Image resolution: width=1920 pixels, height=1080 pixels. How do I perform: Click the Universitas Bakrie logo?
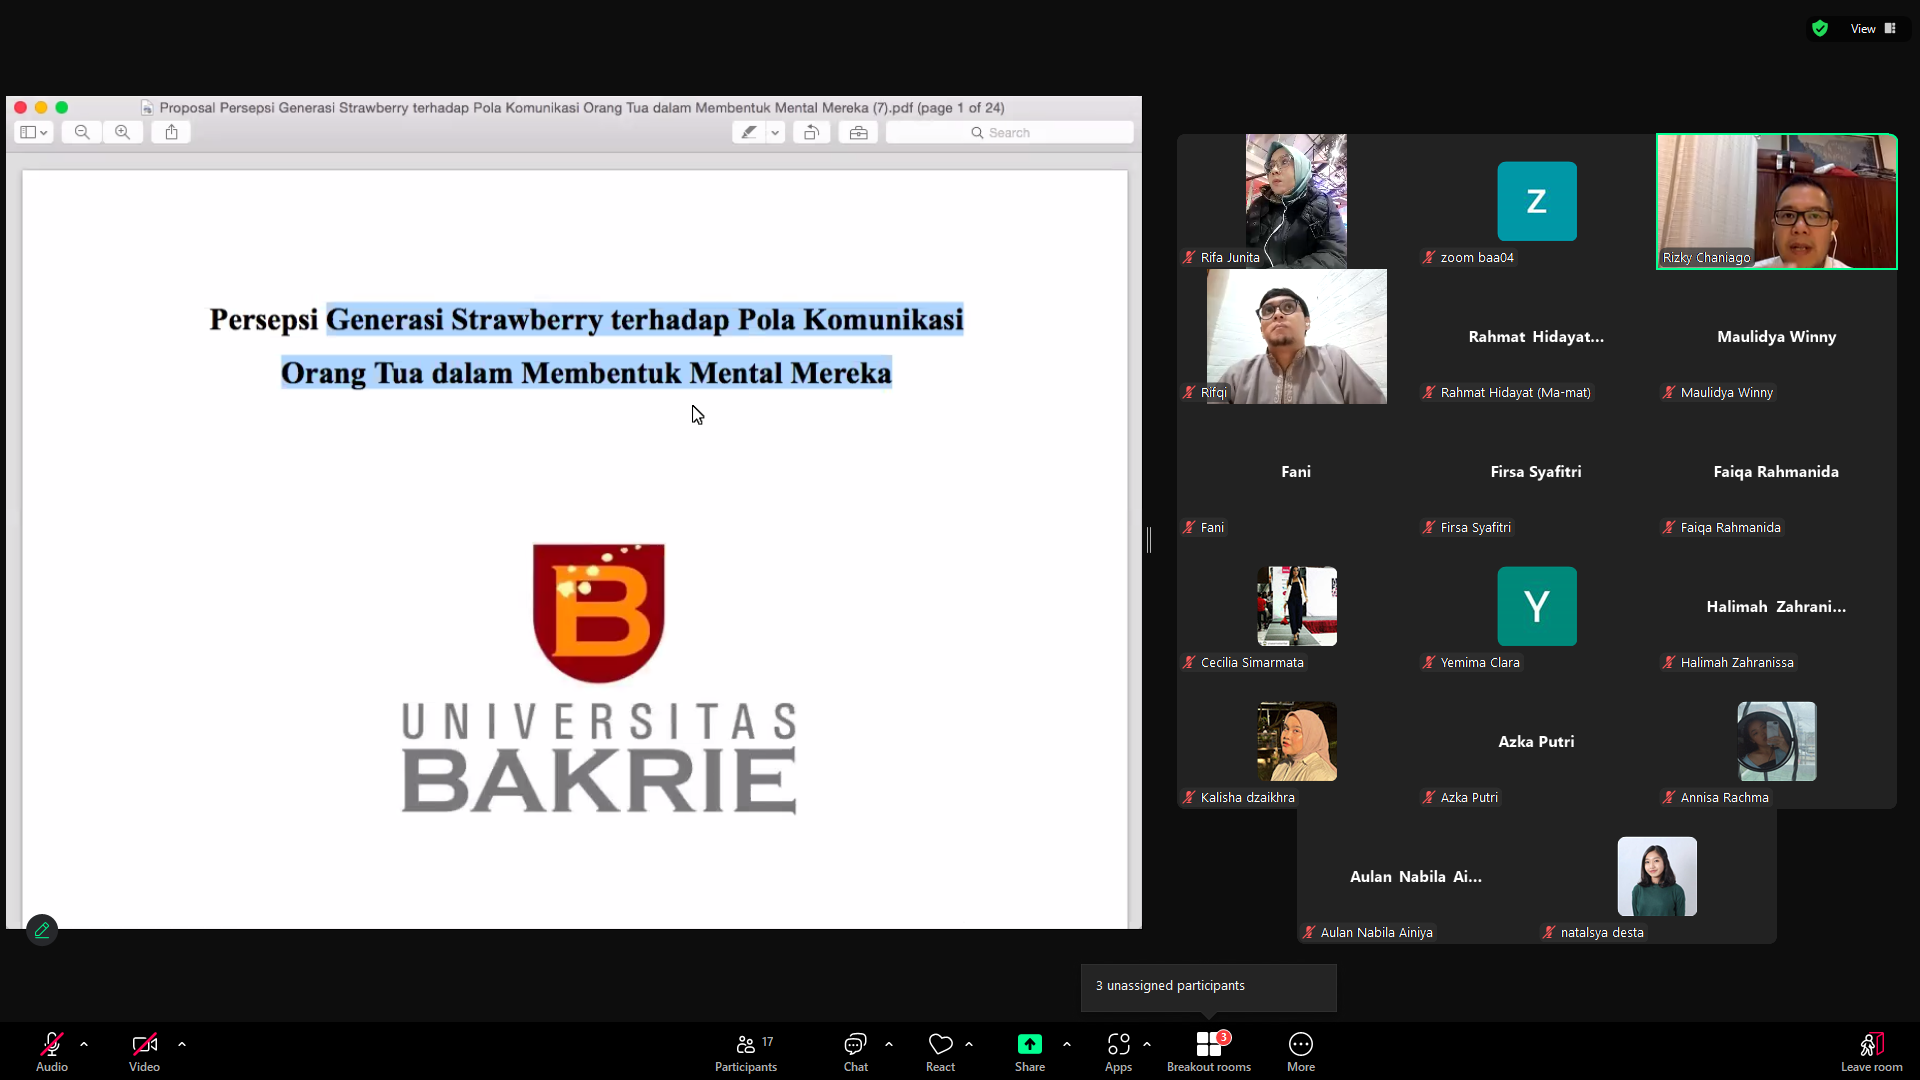599,678
